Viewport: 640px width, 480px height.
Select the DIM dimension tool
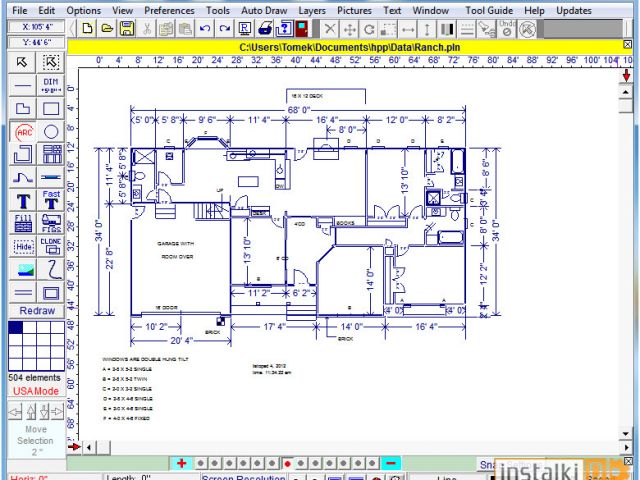(50, 85)
